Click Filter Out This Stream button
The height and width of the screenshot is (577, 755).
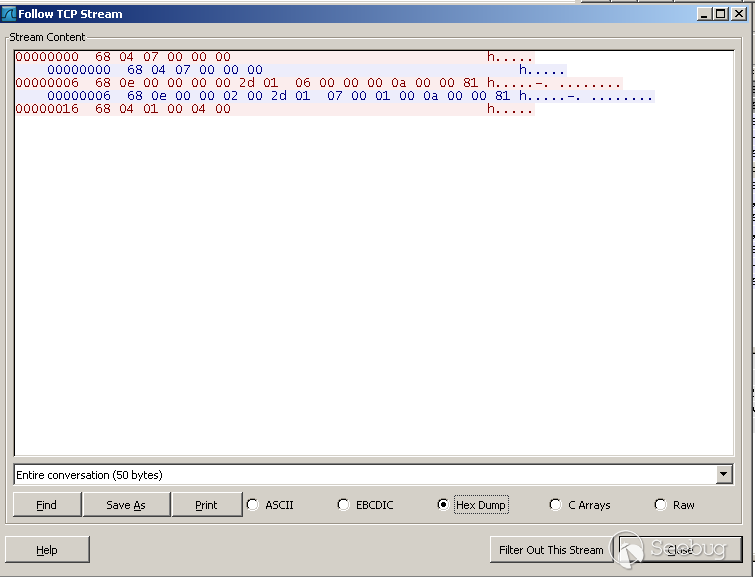(x=551, y=550)
